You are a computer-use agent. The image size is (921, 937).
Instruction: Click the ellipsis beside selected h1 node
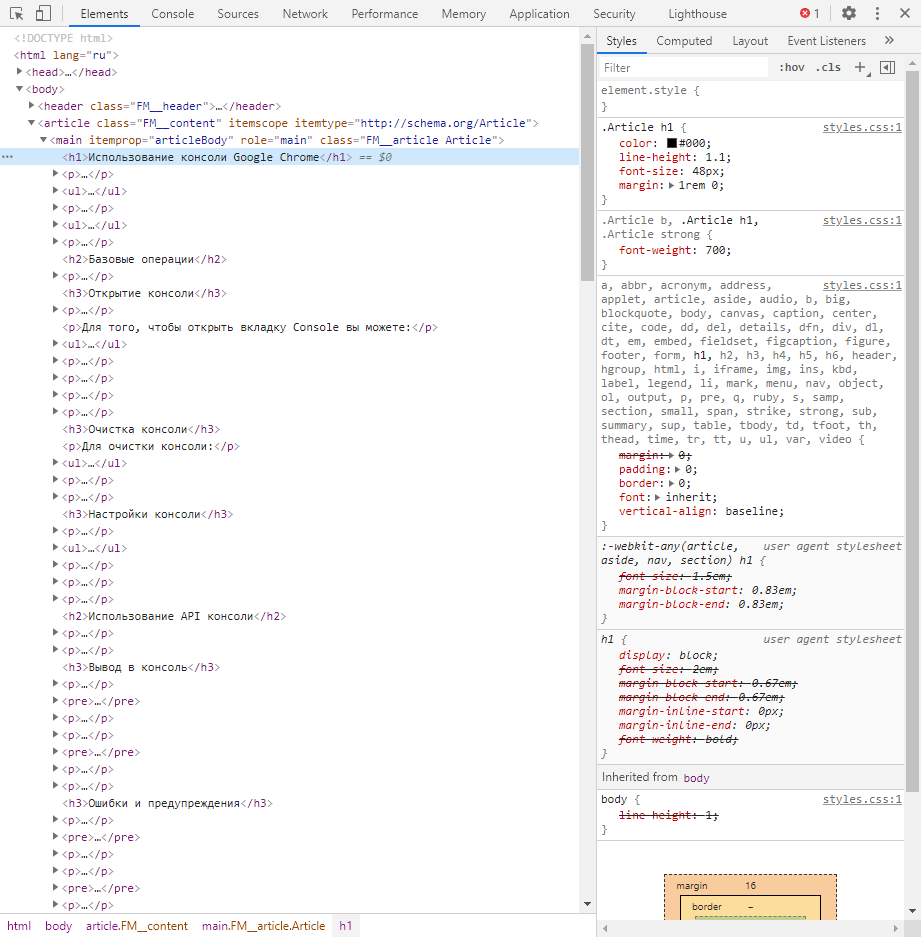(x=8, y=157)
